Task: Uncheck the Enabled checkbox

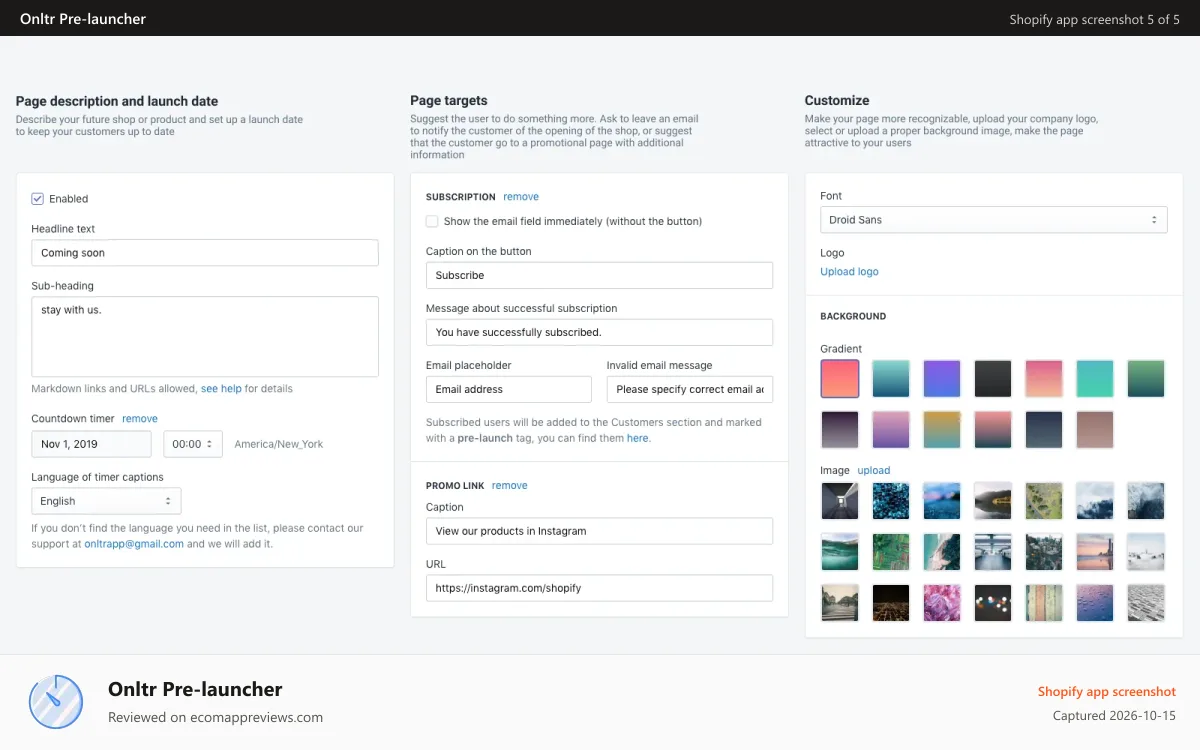Action: 38,199
